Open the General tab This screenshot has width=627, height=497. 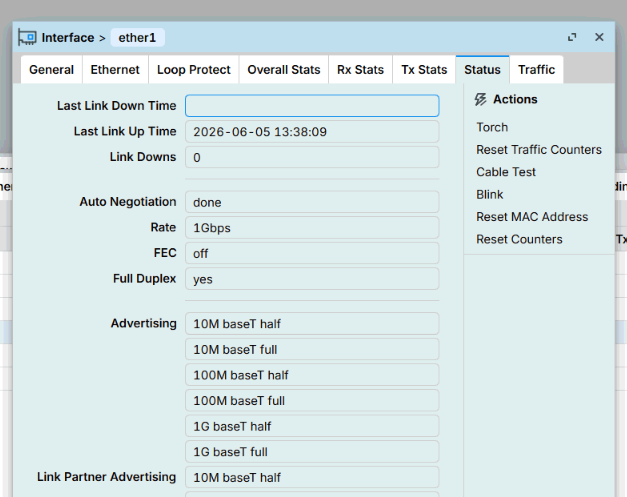click(x=52, y=70)
